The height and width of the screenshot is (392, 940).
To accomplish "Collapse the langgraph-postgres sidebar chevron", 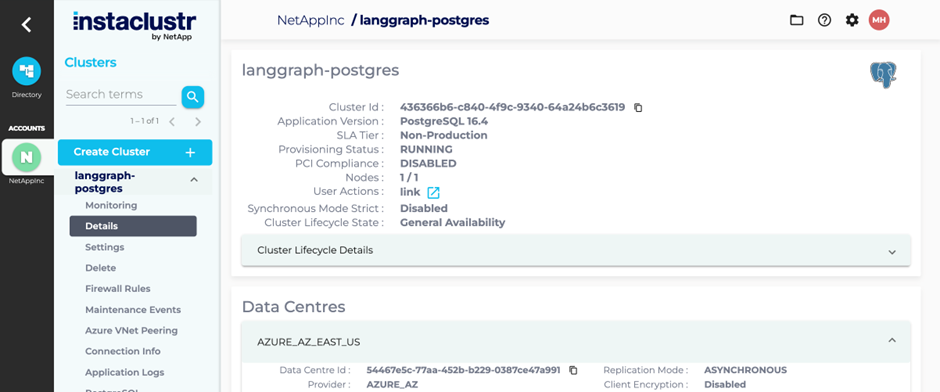I will [194, 179].
